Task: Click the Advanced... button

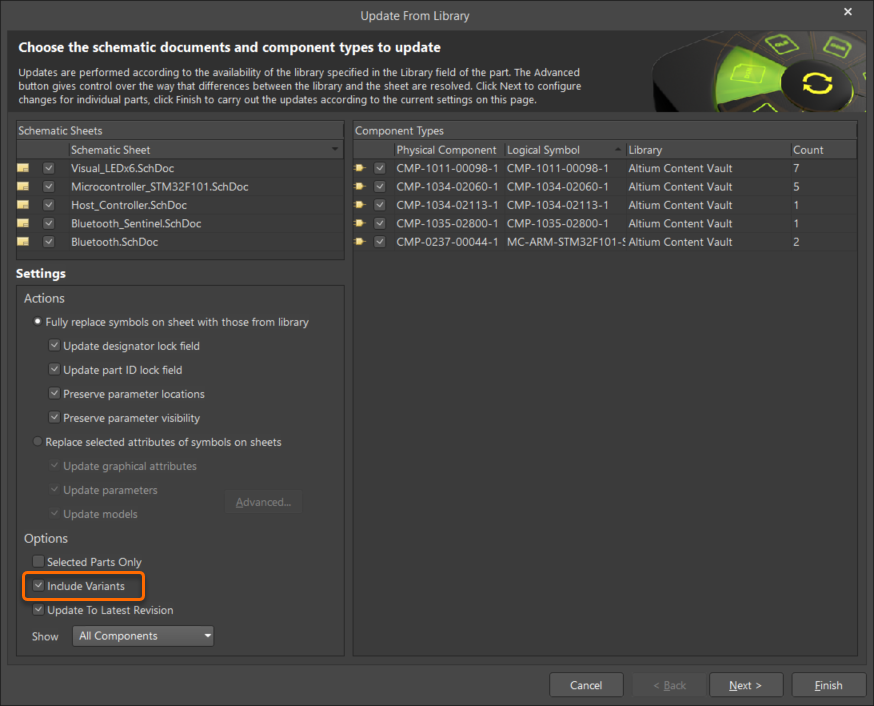Action: coord(263,502)
